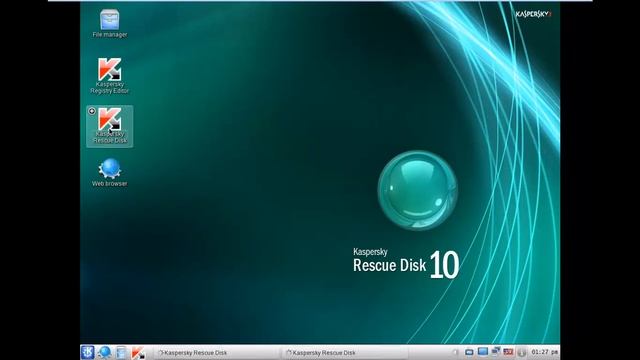640x360 pixels.
Task: Open web browser globe icon in taskbar
Action: click(104, 352)
